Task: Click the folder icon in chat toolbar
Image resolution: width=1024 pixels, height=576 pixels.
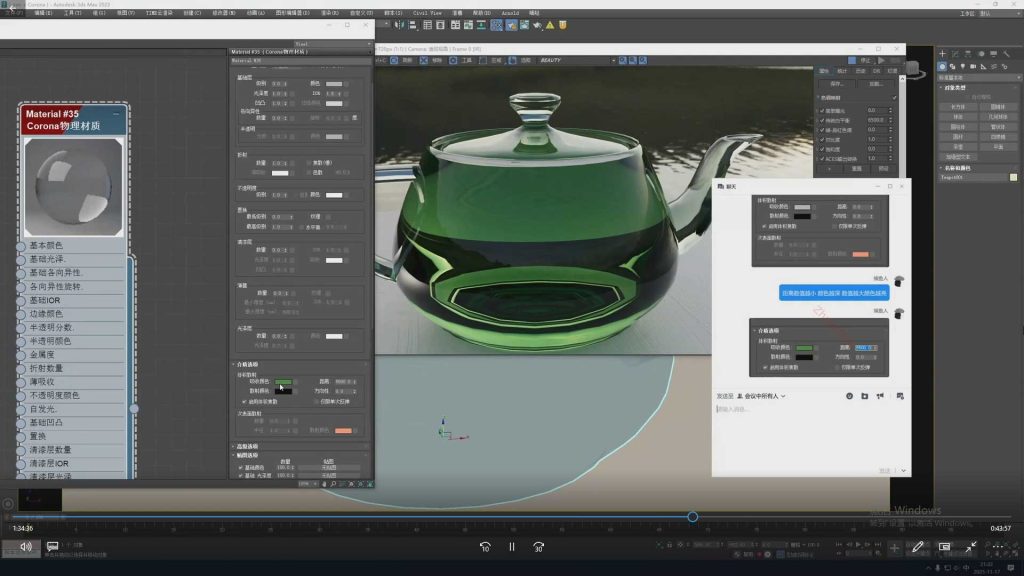Action: tap(865, 396)
